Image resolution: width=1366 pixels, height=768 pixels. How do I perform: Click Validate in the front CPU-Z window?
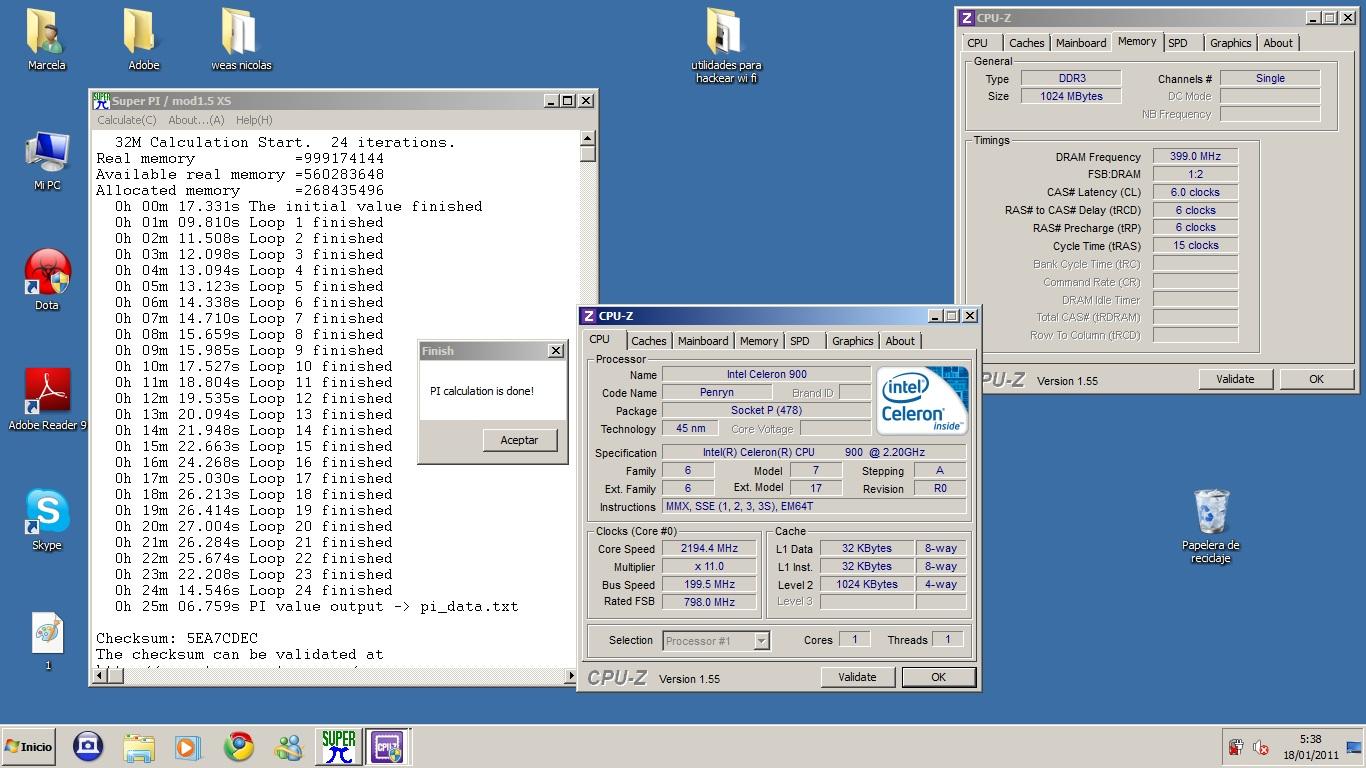pos(857,677)
